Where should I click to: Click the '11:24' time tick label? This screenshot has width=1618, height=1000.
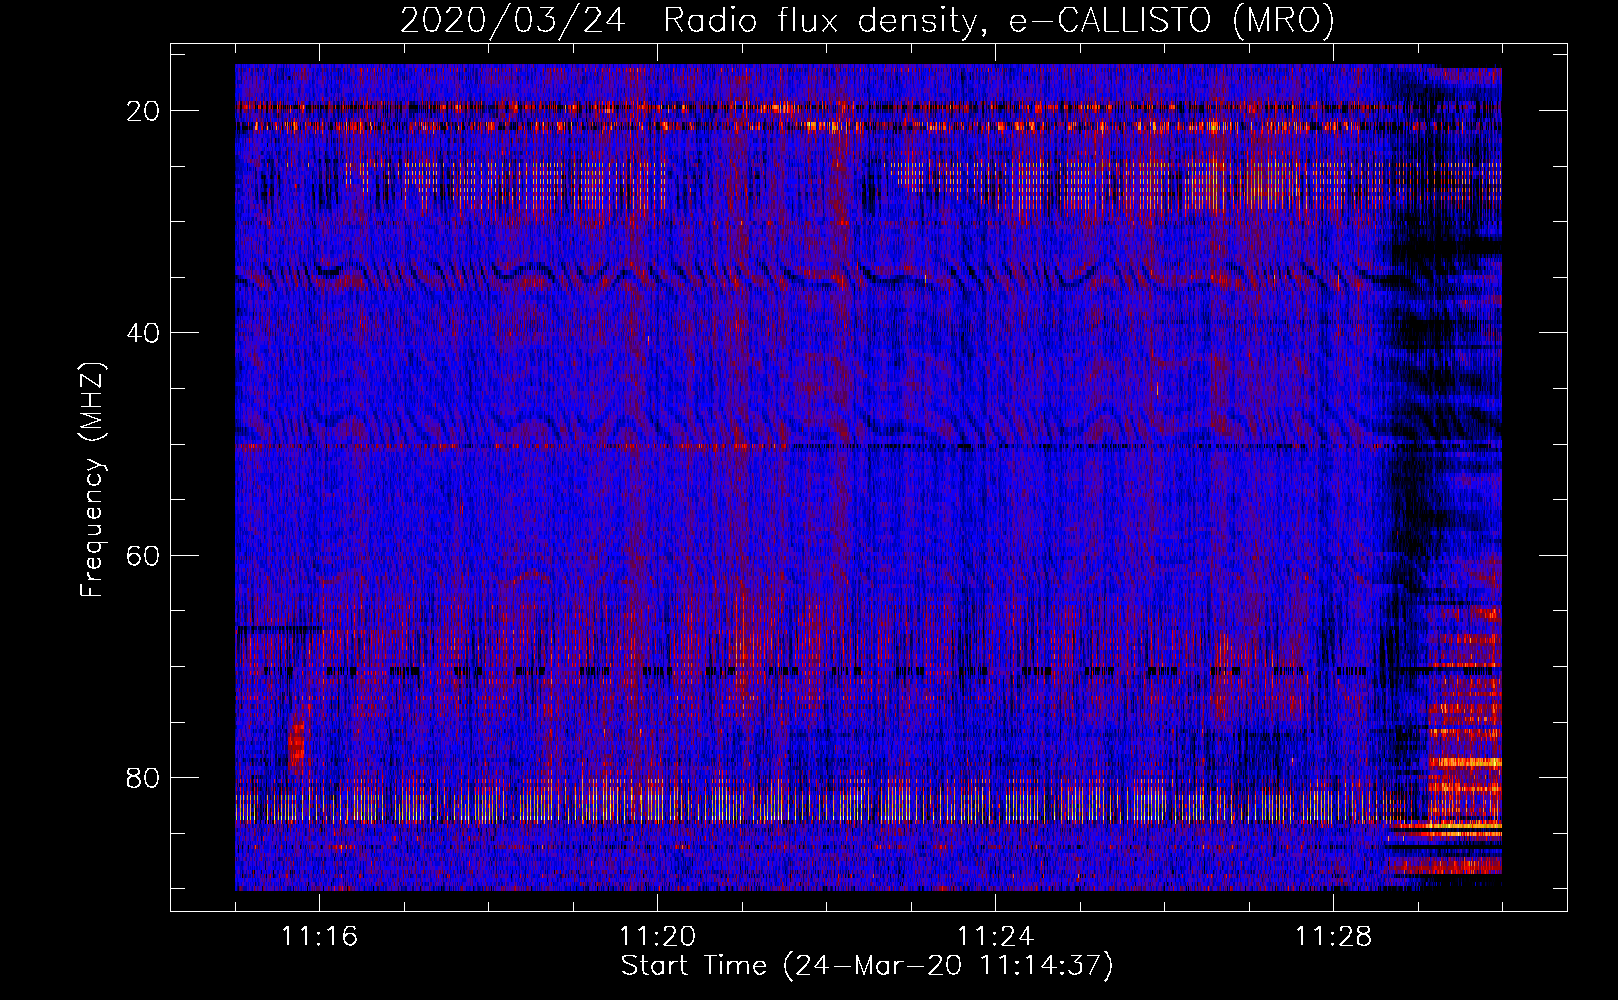[995, 937]
